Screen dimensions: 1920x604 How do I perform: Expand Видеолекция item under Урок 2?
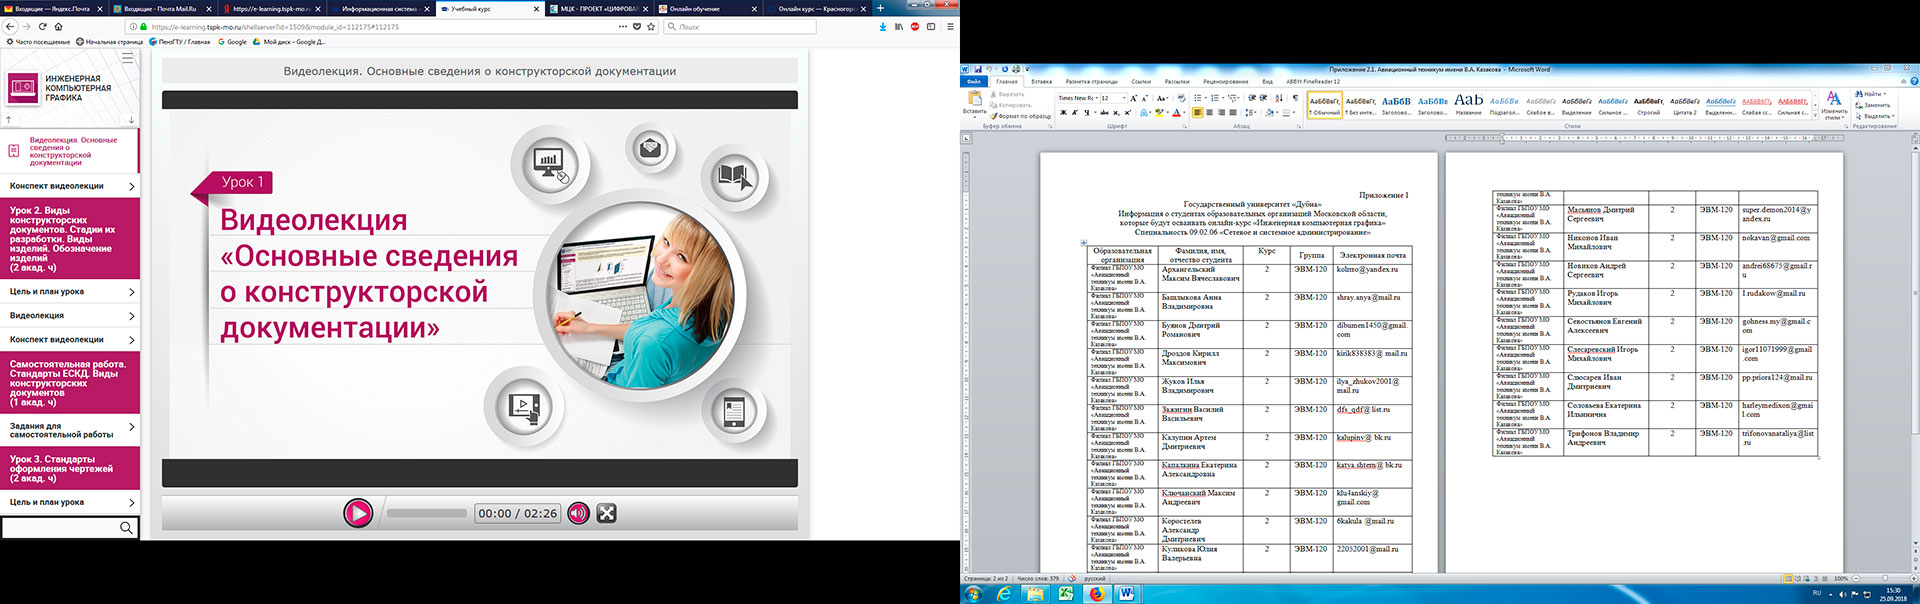pyautogui.click(x=70, y=316)
